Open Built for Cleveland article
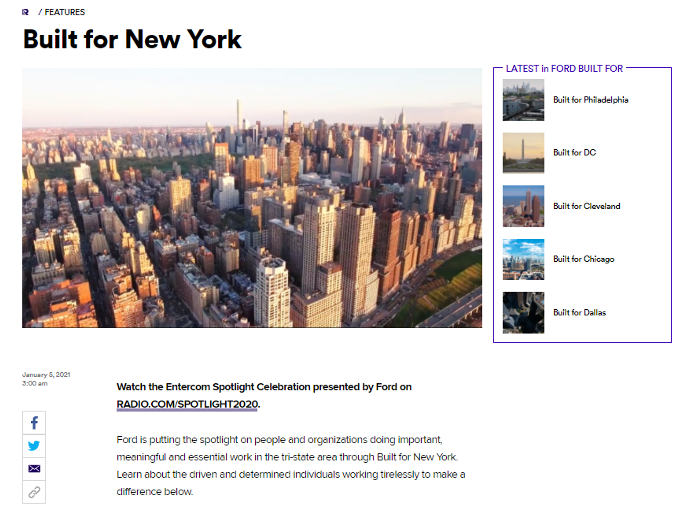 [586, 206]
